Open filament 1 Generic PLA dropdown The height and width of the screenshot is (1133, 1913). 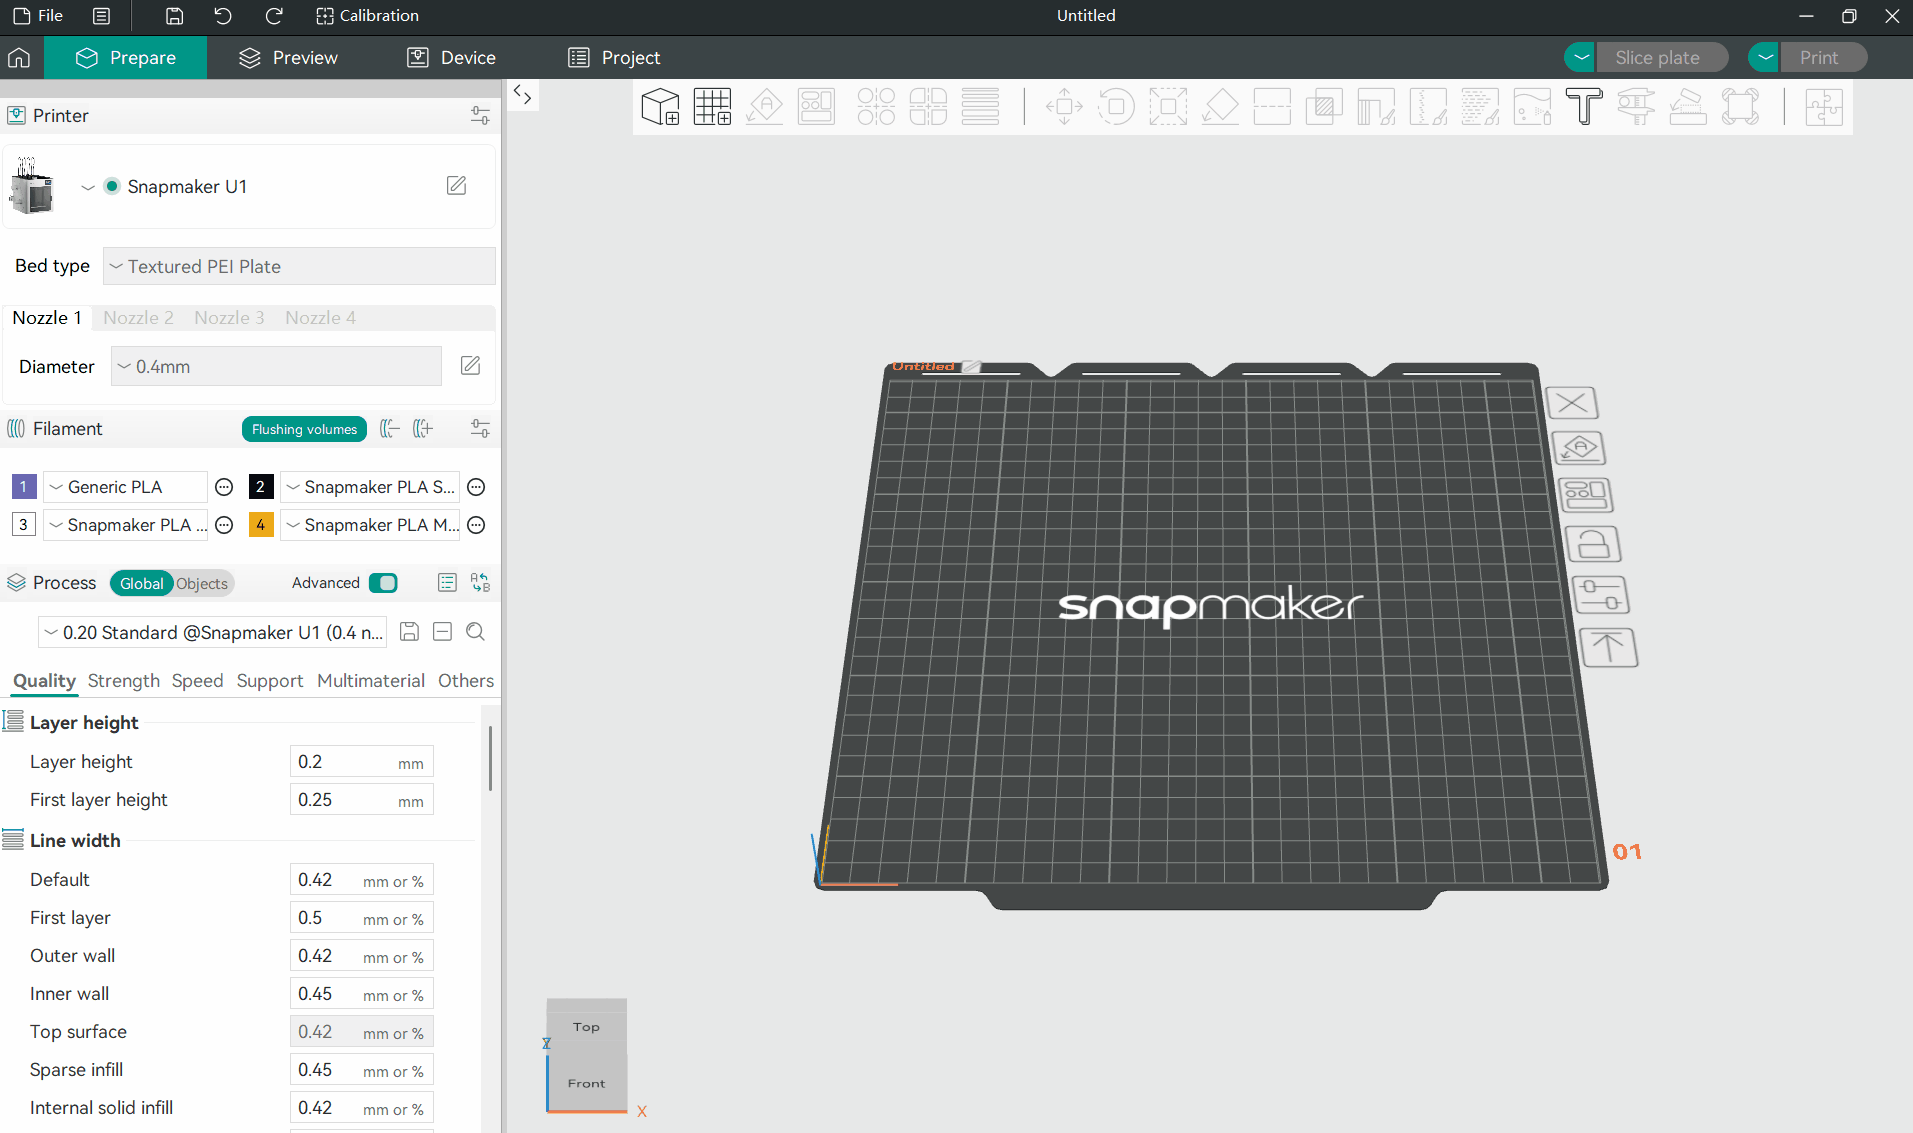point(125,487)
